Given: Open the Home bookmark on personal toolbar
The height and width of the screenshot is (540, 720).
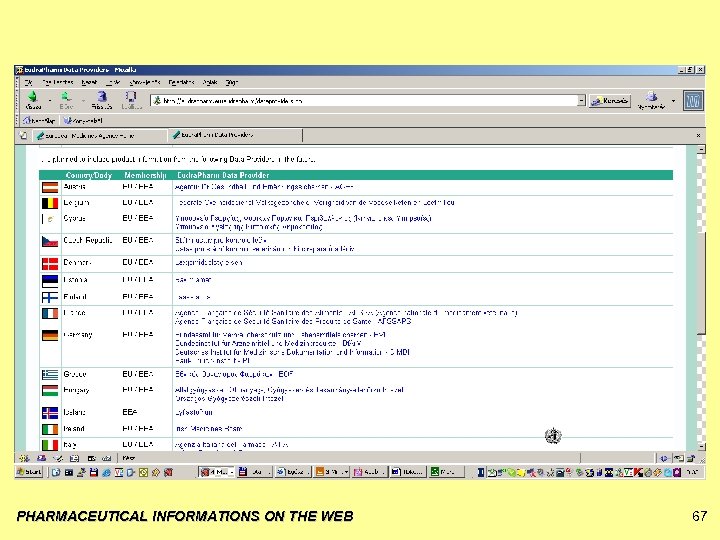Looking at the screenshot, I should [x=40, y=121].
